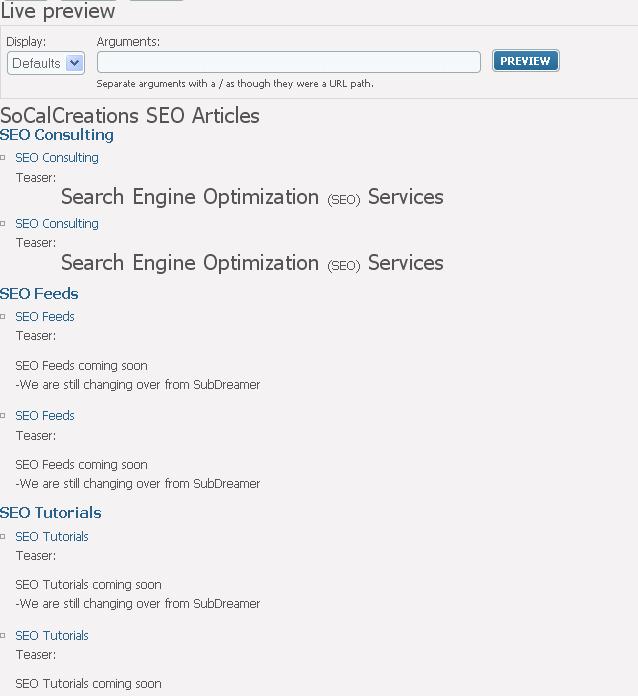Focus the Arguments text field

point(289,62)
